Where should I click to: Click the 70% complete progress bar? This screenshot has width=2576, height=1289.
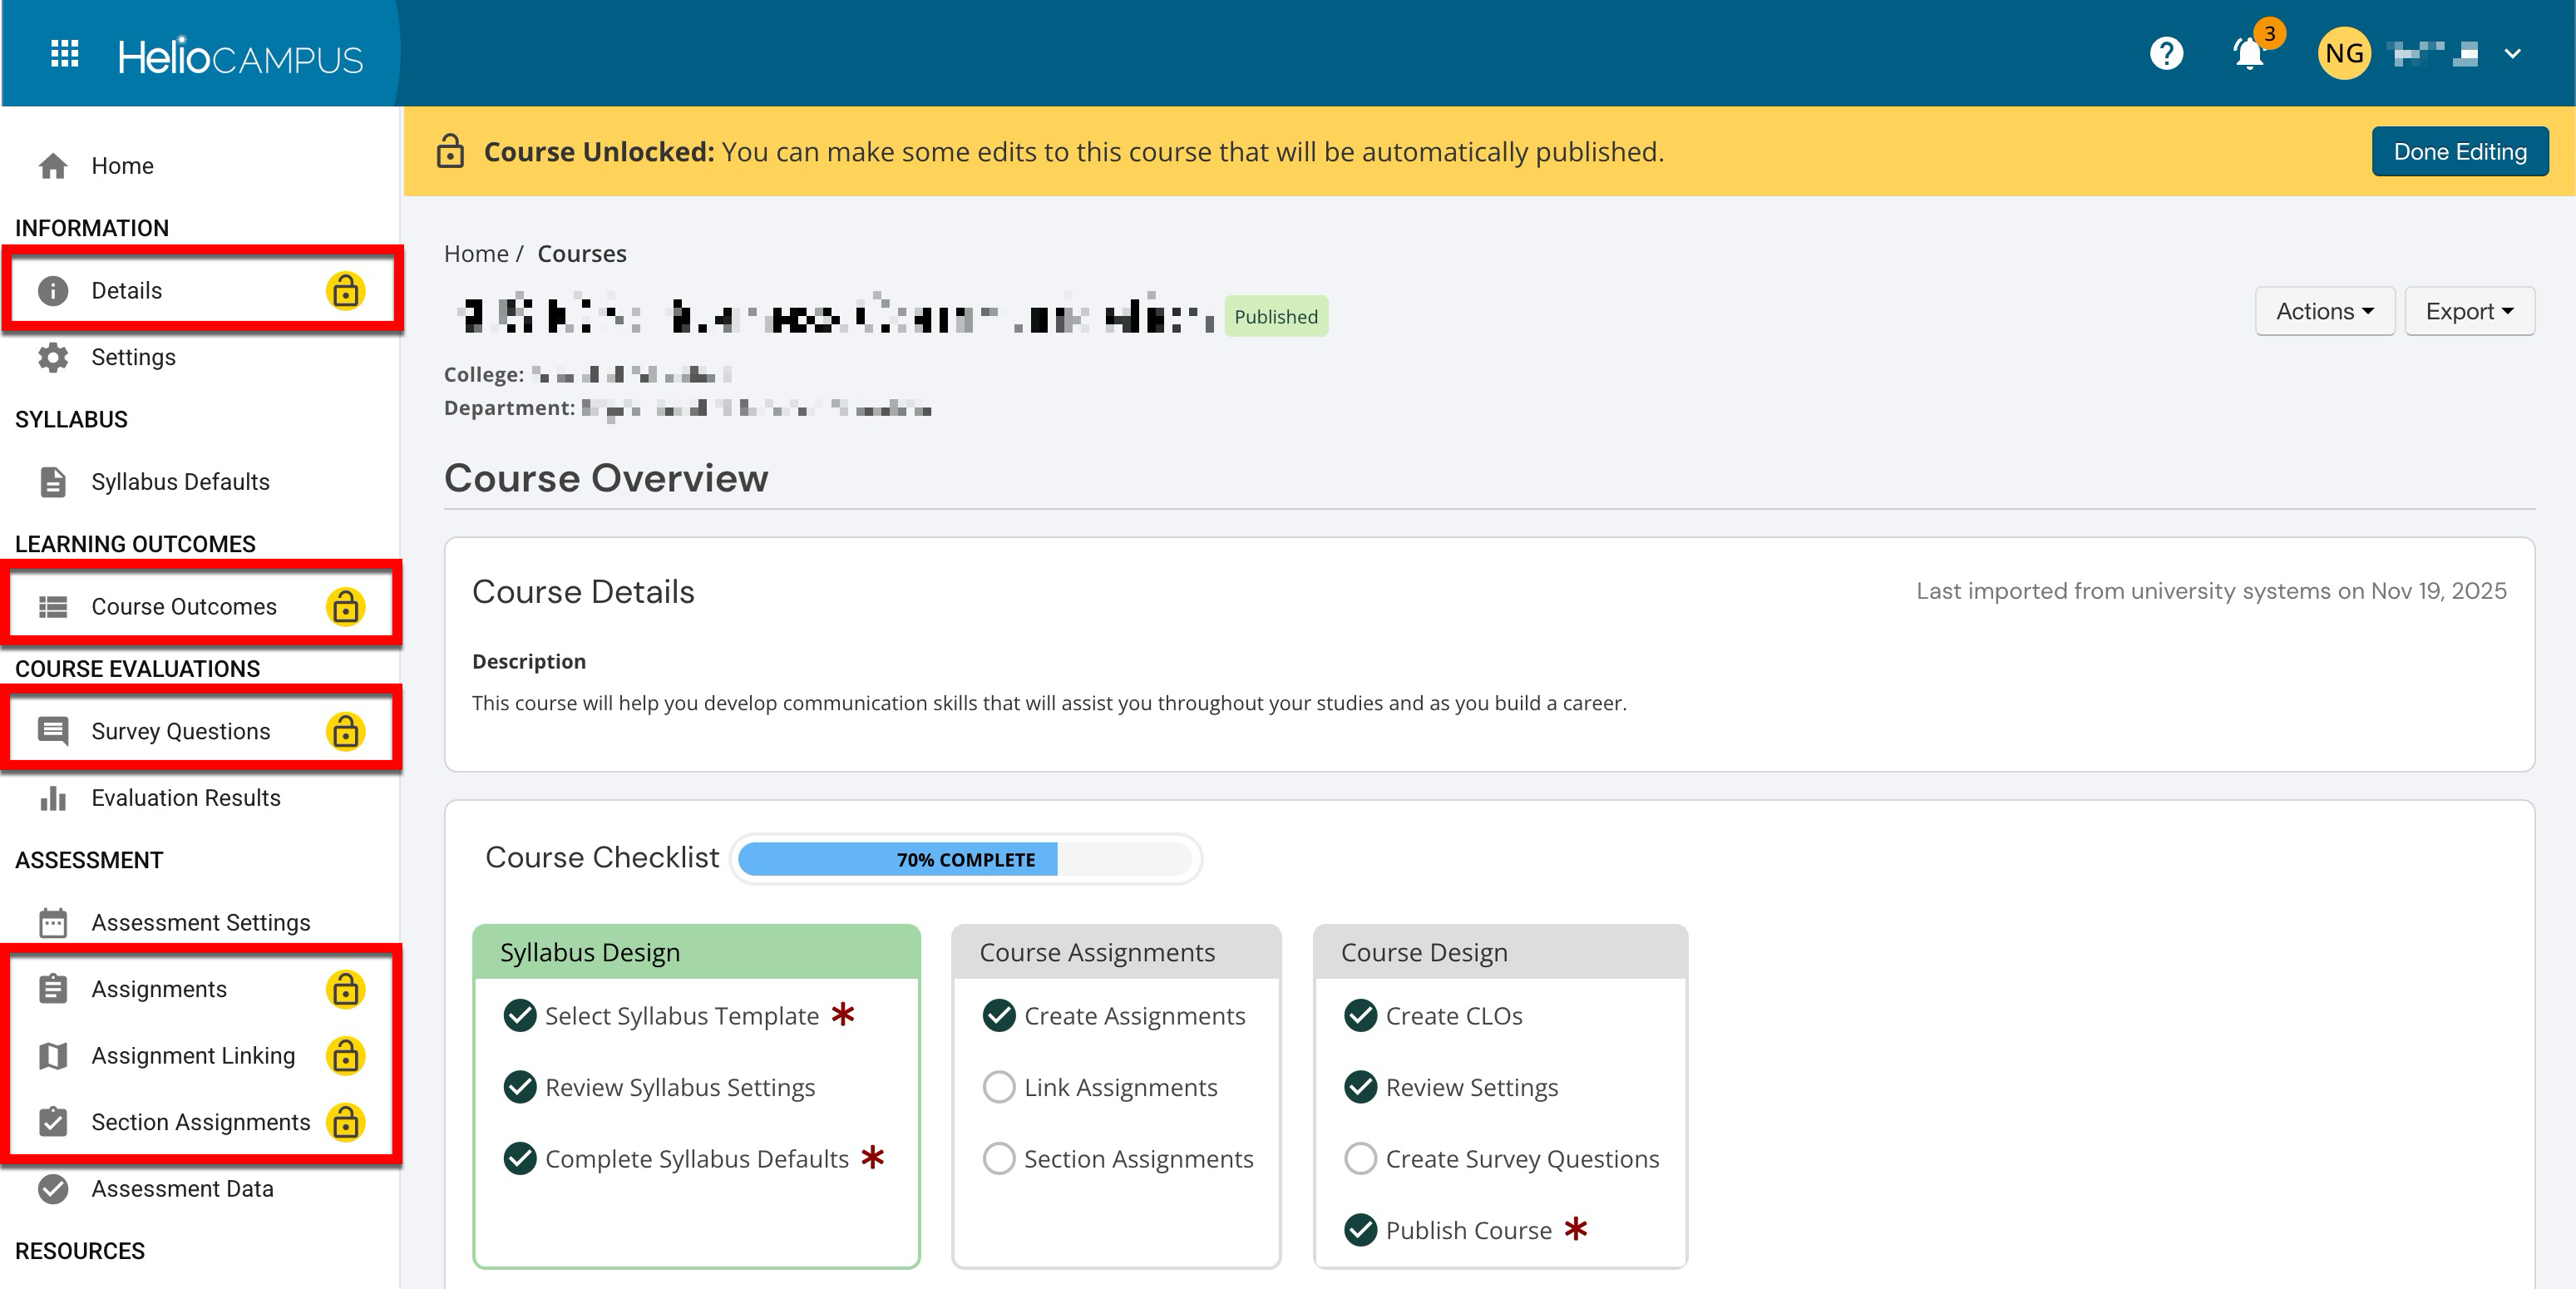point(965,860)
